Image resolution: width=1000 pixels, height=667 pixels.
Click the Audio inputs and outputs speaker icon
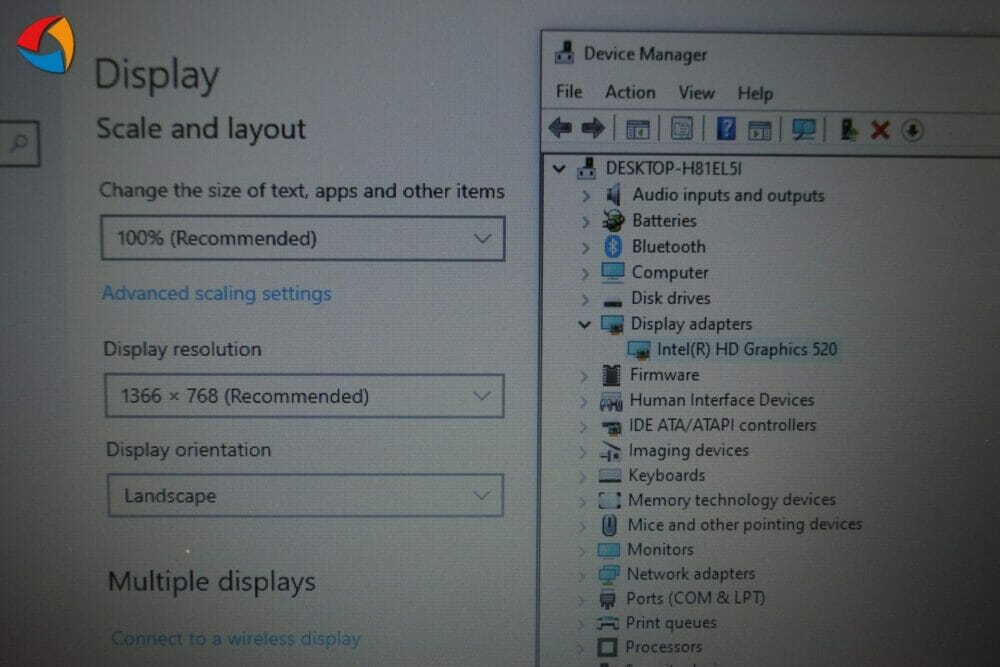coord(614,194)
